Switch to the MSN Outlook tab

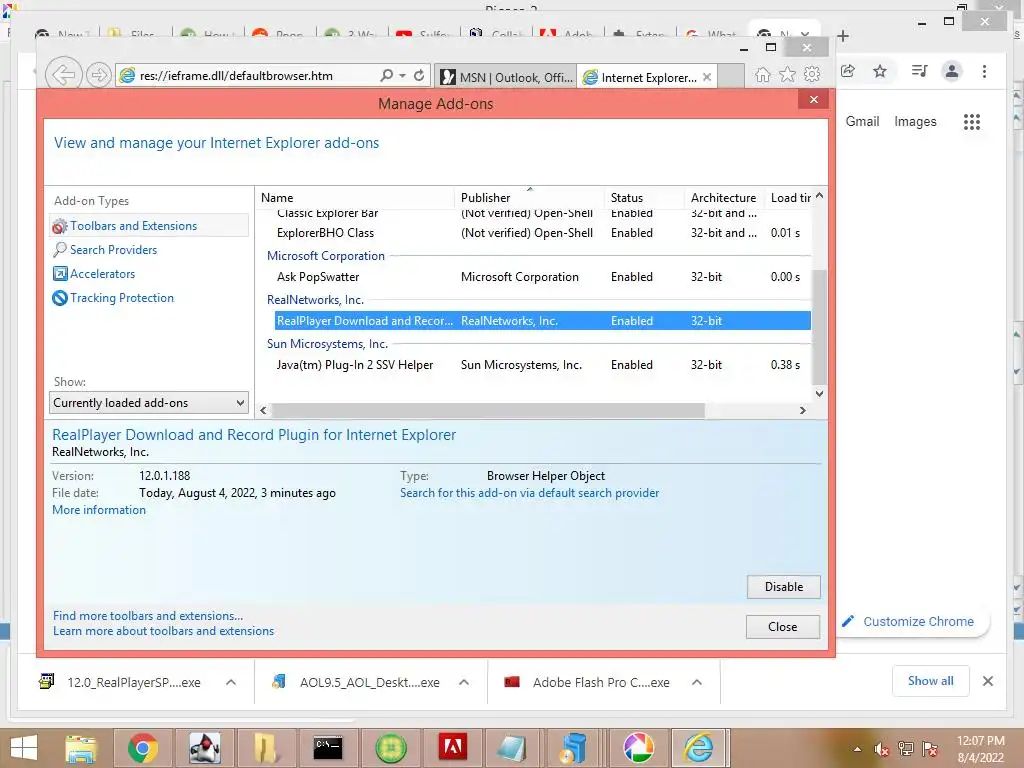click(x=505, y=77)
